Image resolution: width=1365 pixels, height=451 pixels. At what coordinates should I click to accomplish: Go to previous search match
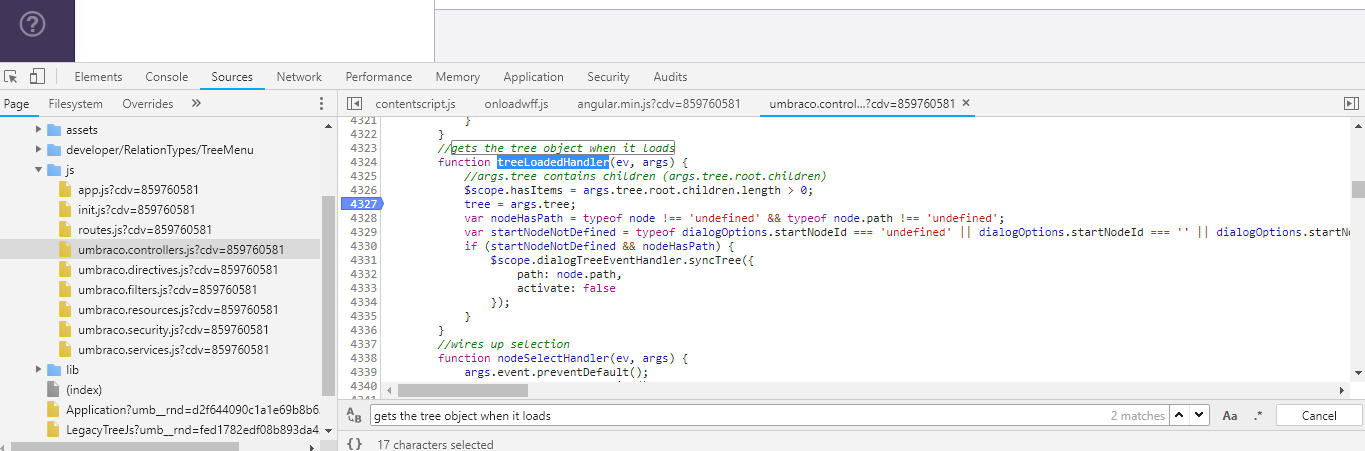point(1180,416)
